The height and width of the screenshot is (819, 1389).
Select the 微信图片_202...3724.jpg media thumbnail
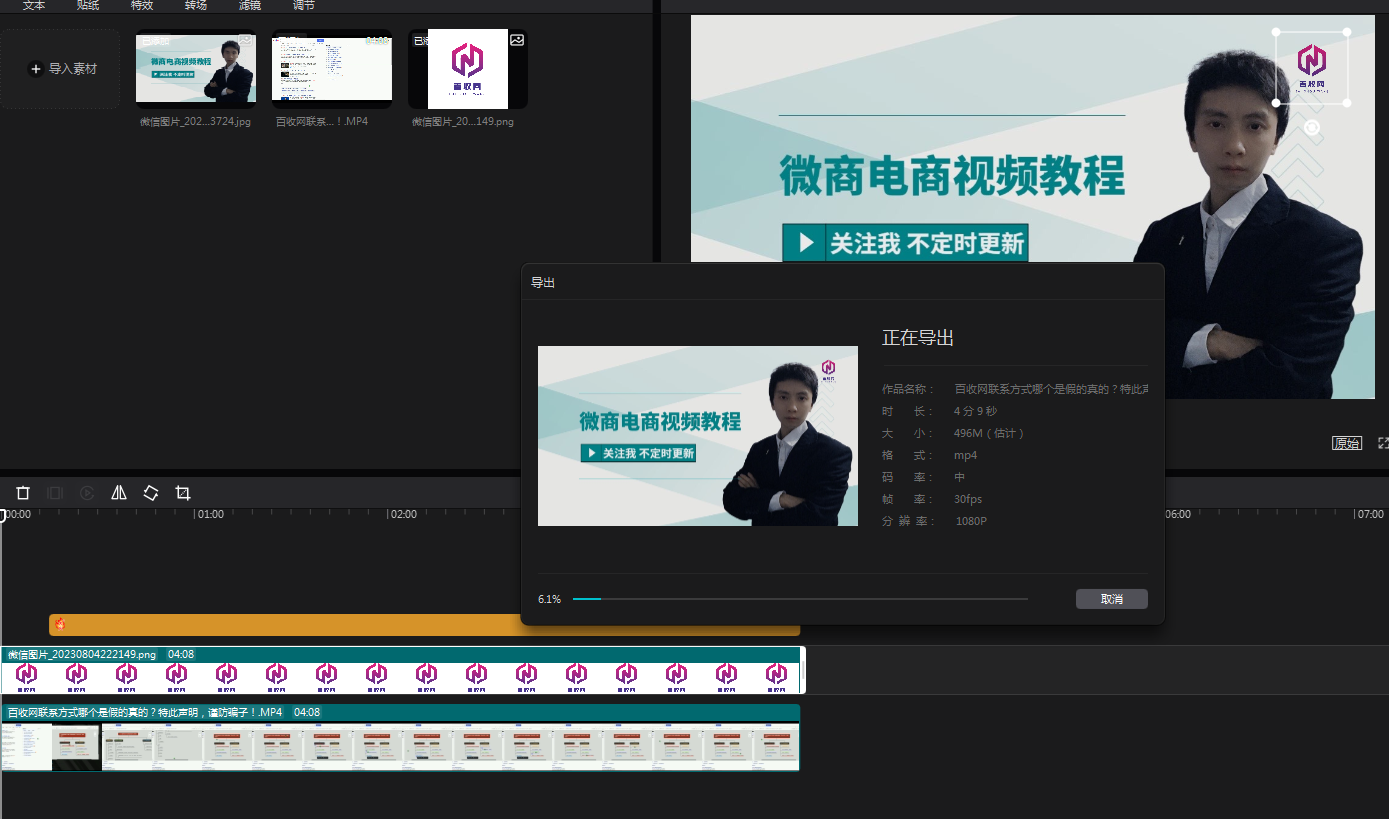(x=196, y=69)
